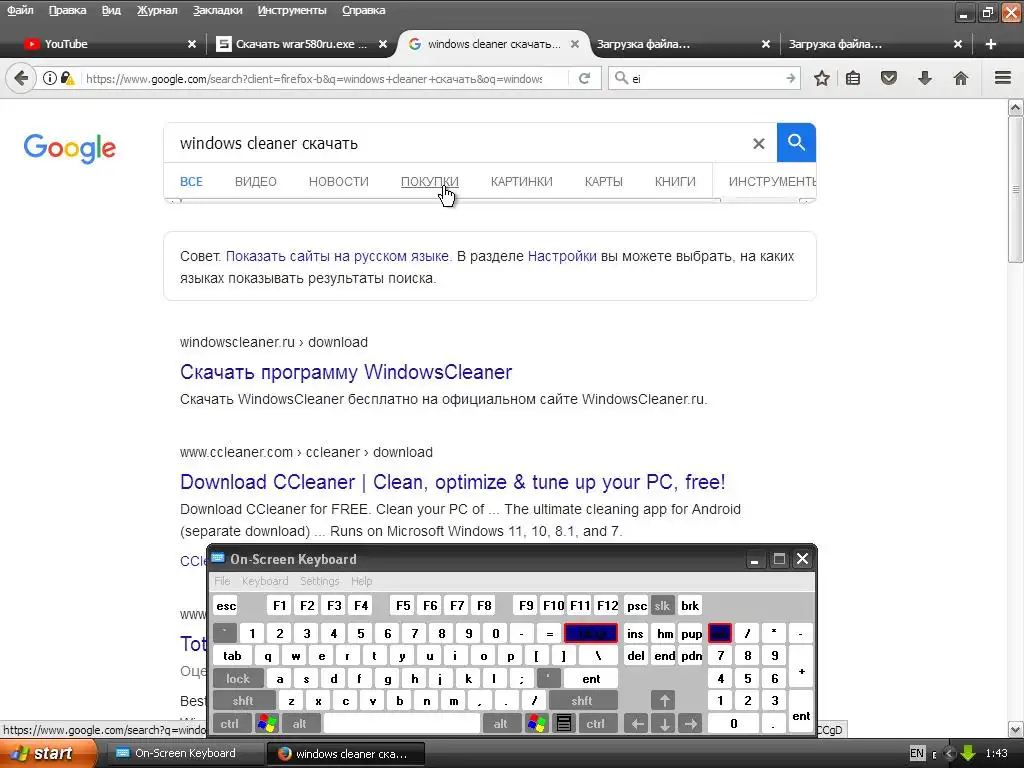Image resolution: width=1024 pixels, height=768 pixels.
Task: Open the downloads arrow icon in toolbar
Action: point(925,78)
